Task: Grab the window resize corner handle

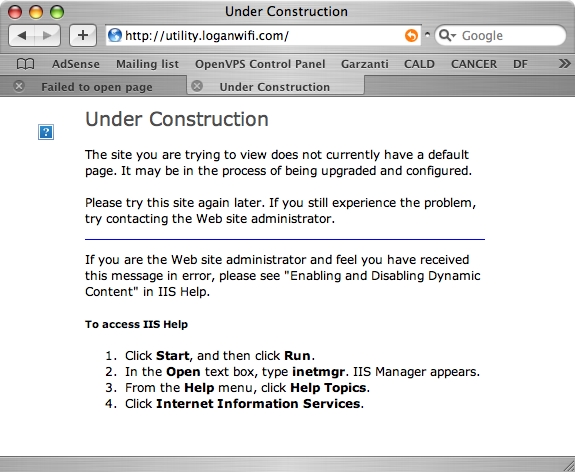Action: pos(568,465)
